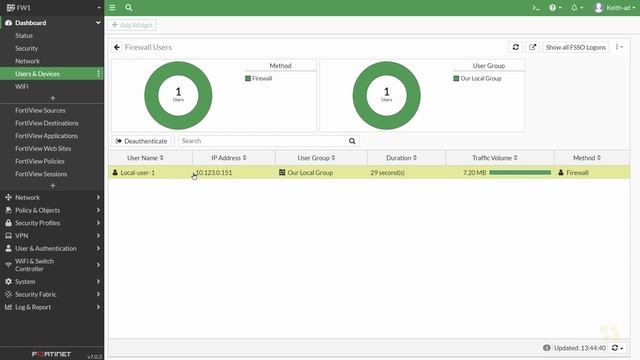
Task: Pop out the Firewall Users widget
Action: [532, 47]
